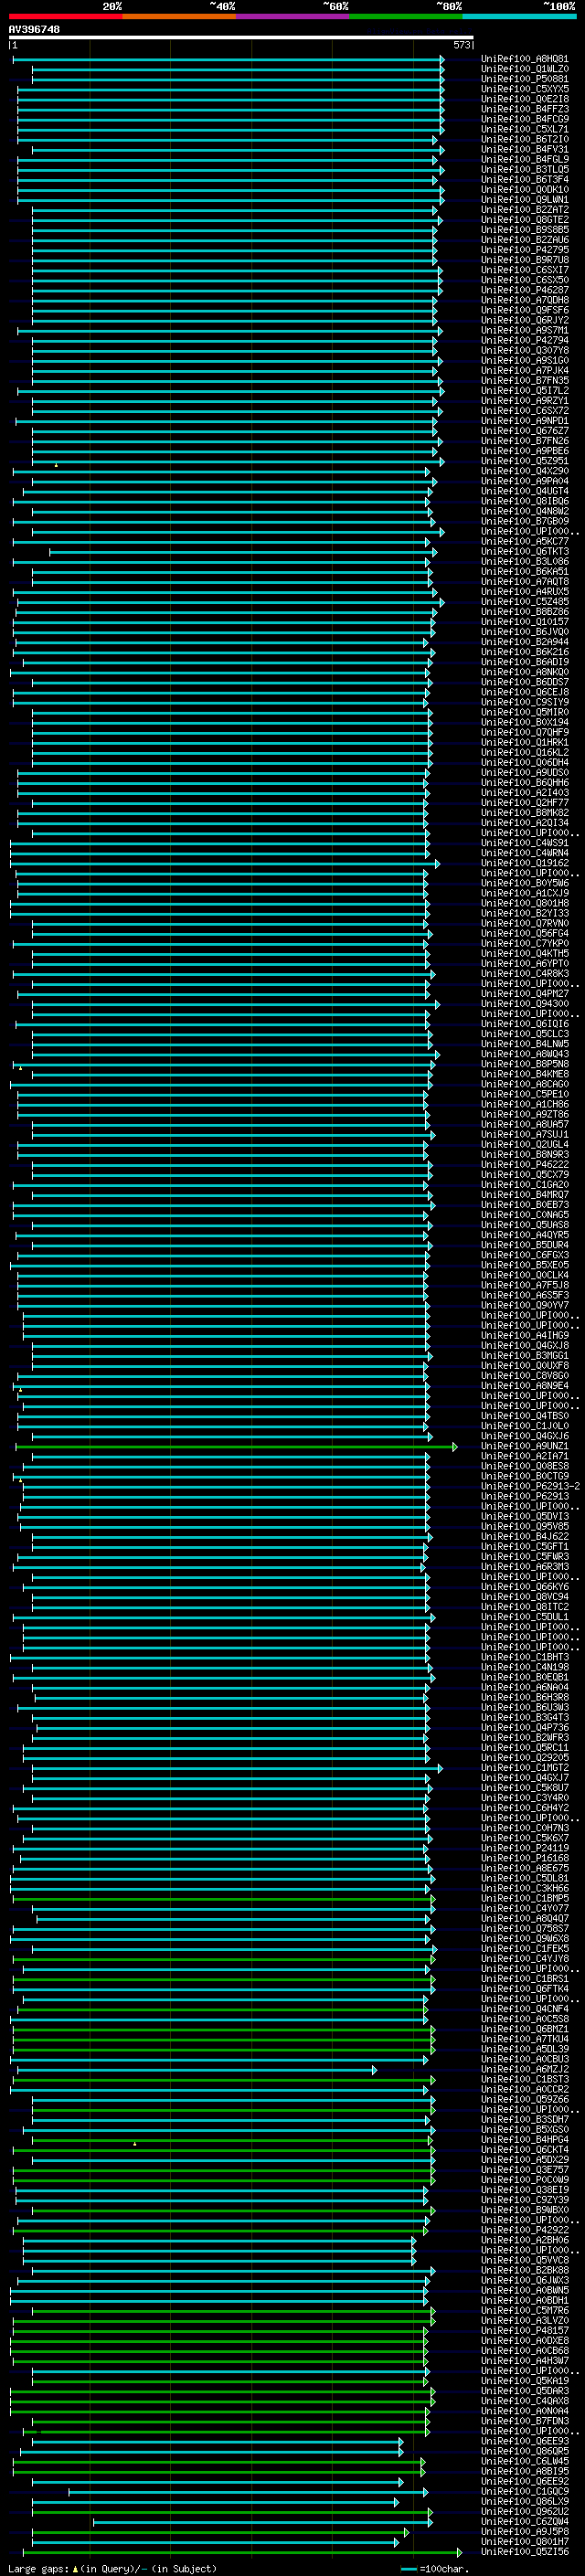This screenshot has height=2576, width=585.
Task: Select the UniRef100_B9S8B5 label
Action: [525, 230]
